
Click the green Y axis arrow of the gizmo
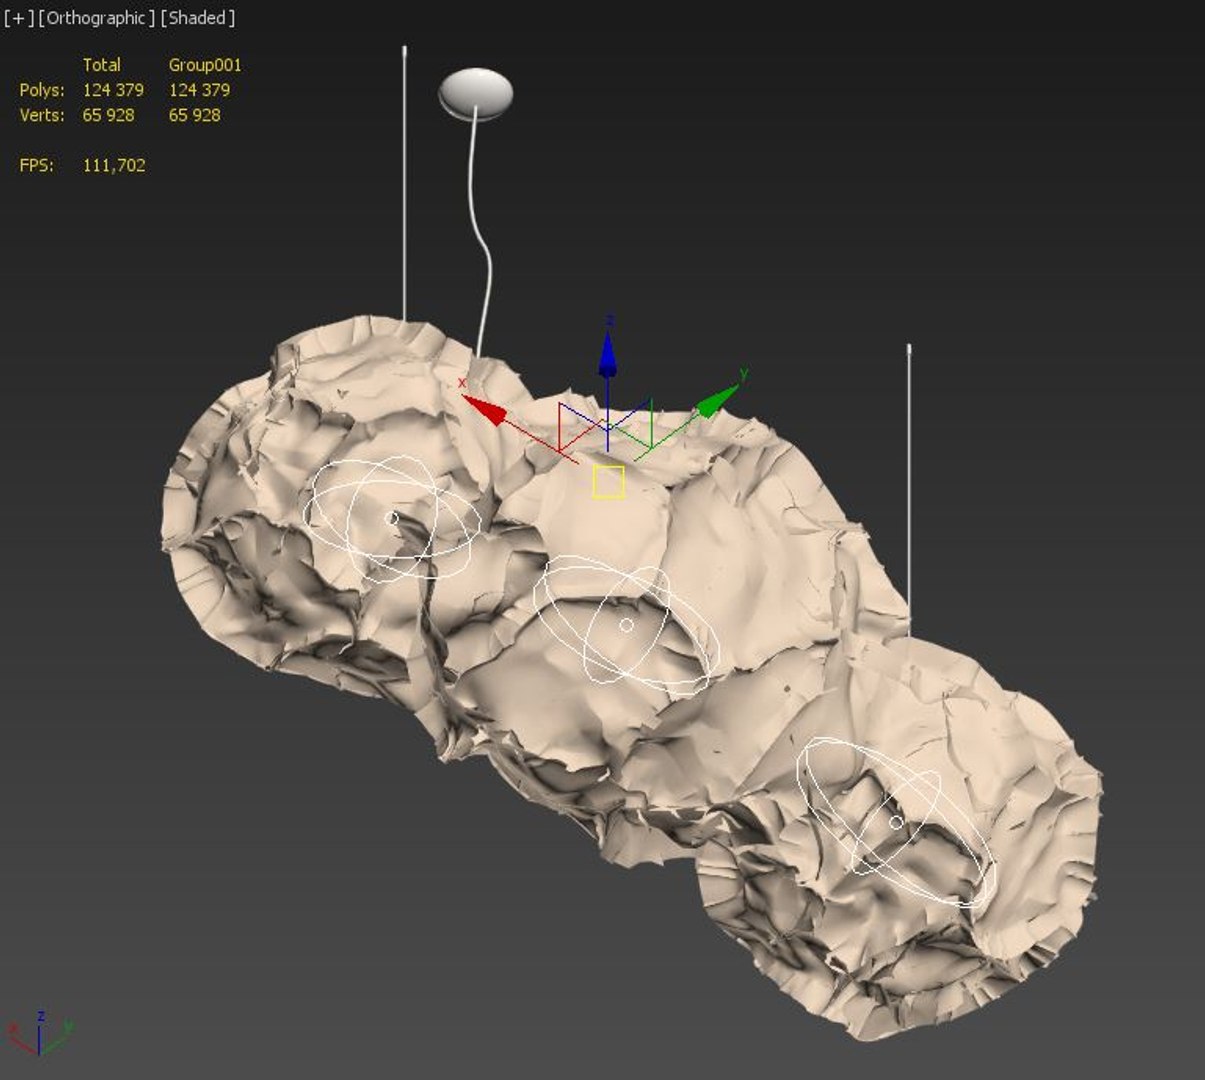point(717,400)
